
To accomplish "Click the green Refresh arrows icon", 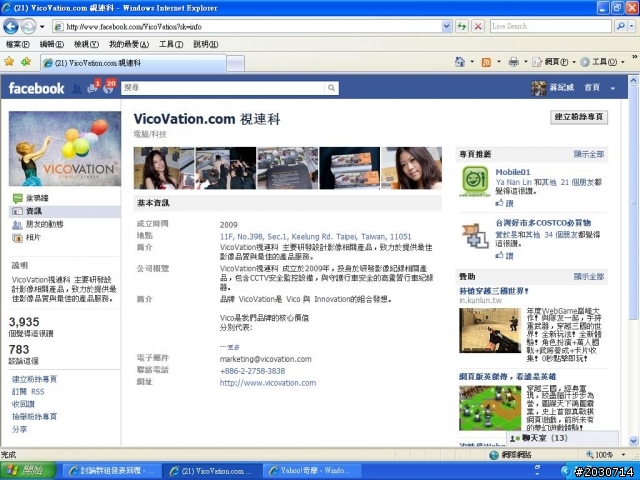I will click(x=462, y=27).
